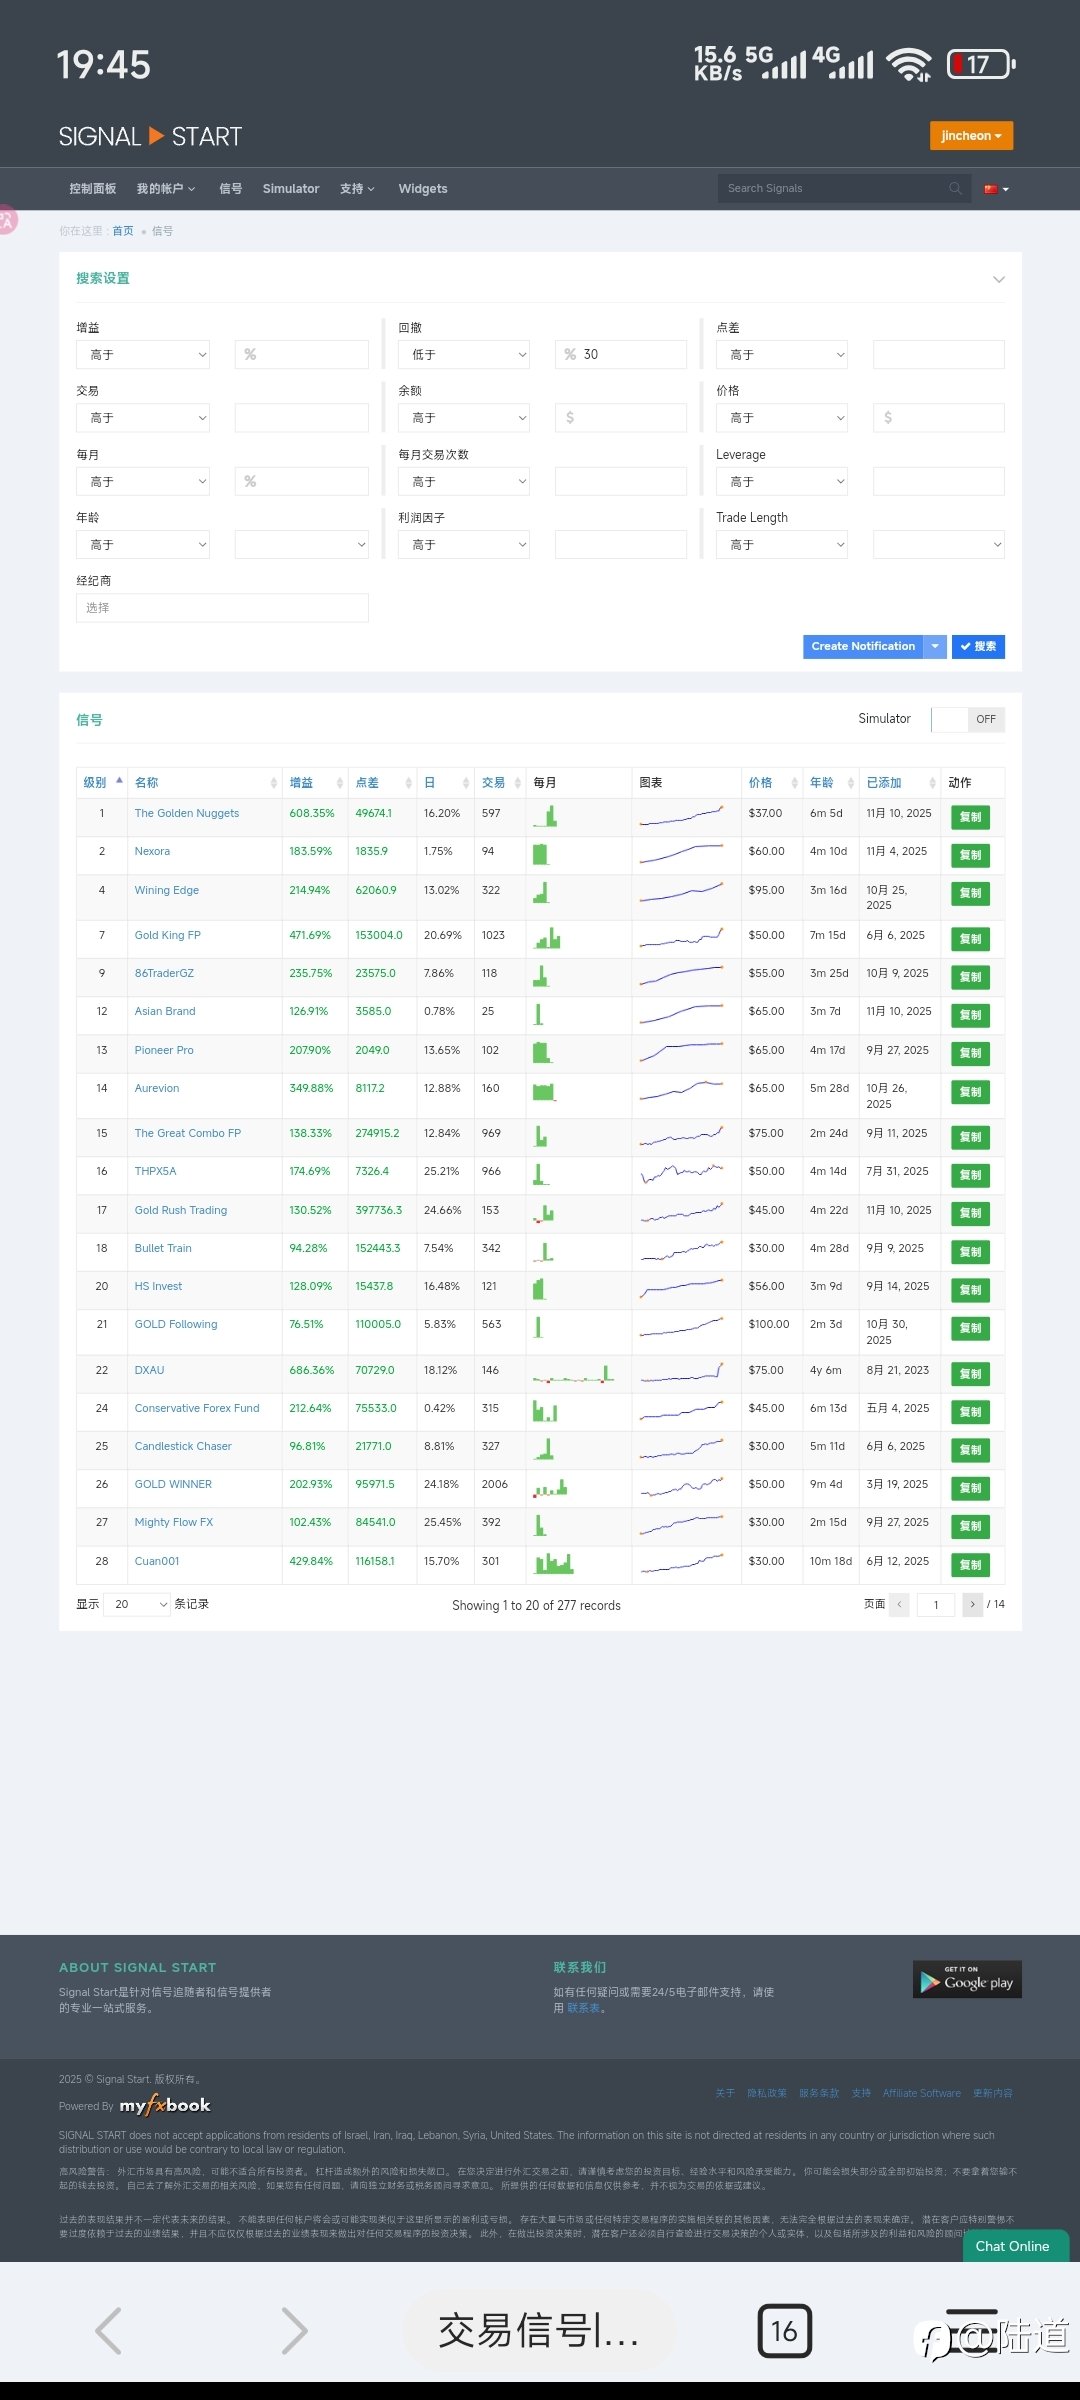Click the 搜索 button

pyautogui.click(x=978, y=647)
